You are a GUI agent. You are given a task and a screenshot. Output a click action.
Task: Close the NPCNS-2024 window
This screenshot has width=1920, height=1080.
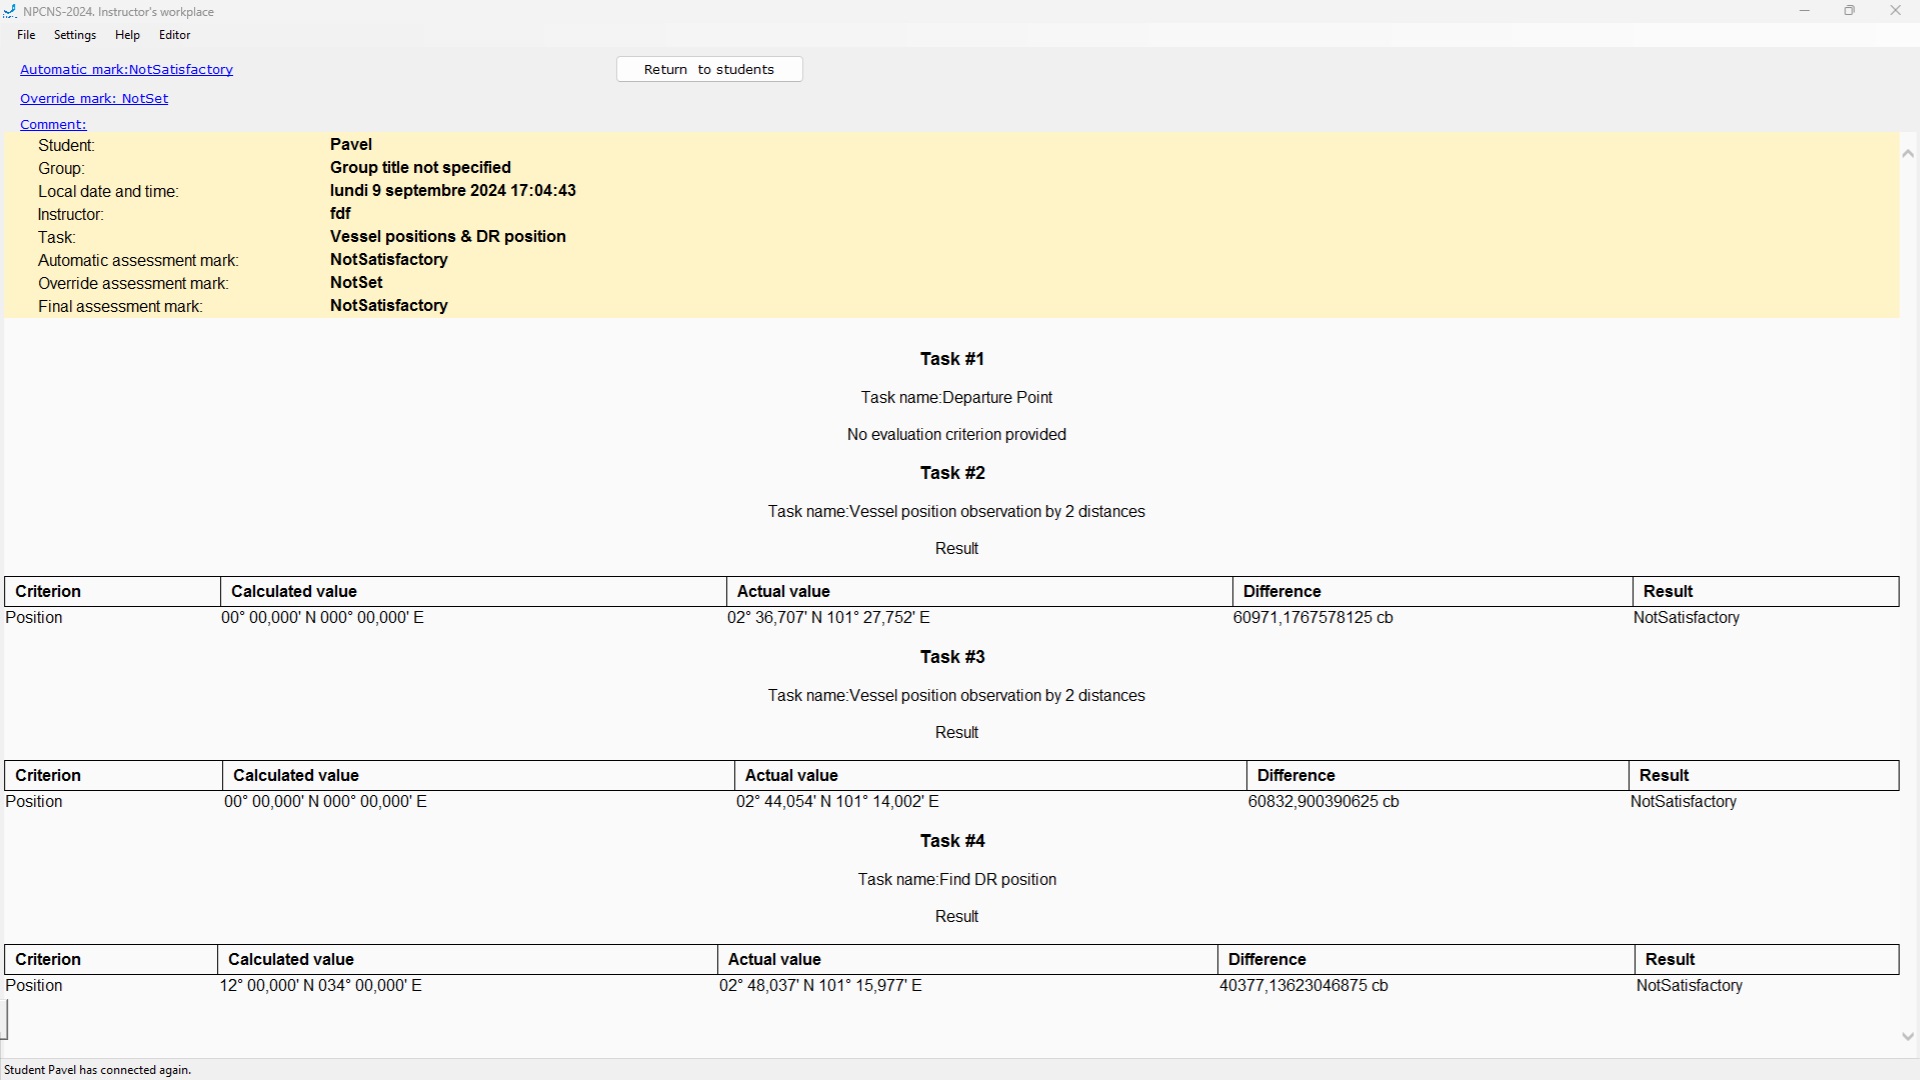tap(1895, 11)
